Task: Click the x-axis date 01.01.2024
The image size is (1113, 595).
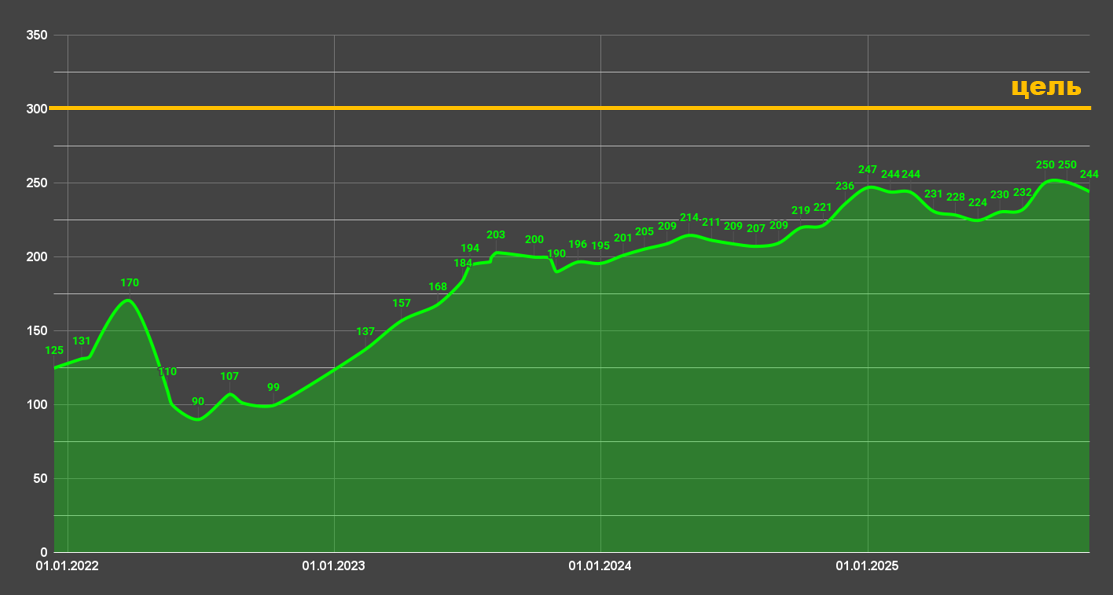Action: [x=600, y=566]
